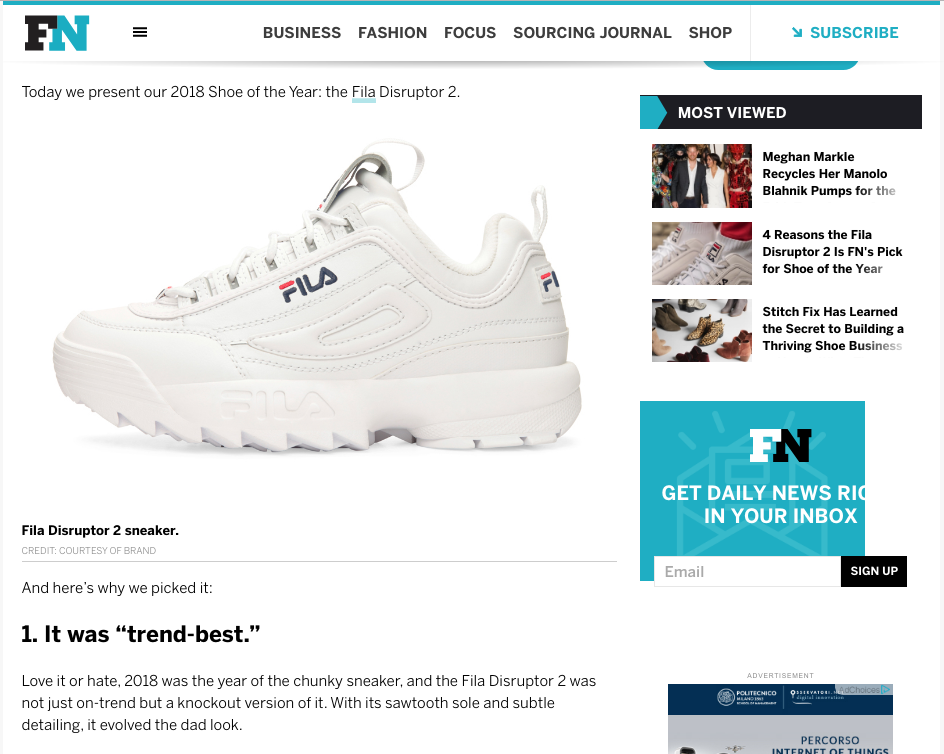Click the Email input field
This screenshot has height=754, width=944.
(x=747, y=572)
